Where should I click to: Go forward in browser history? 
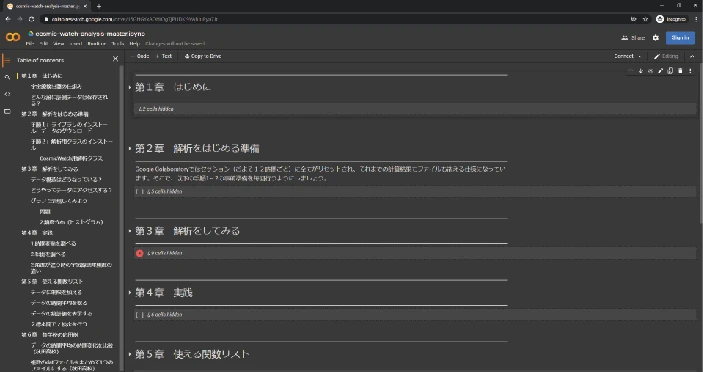coord(20,19)
